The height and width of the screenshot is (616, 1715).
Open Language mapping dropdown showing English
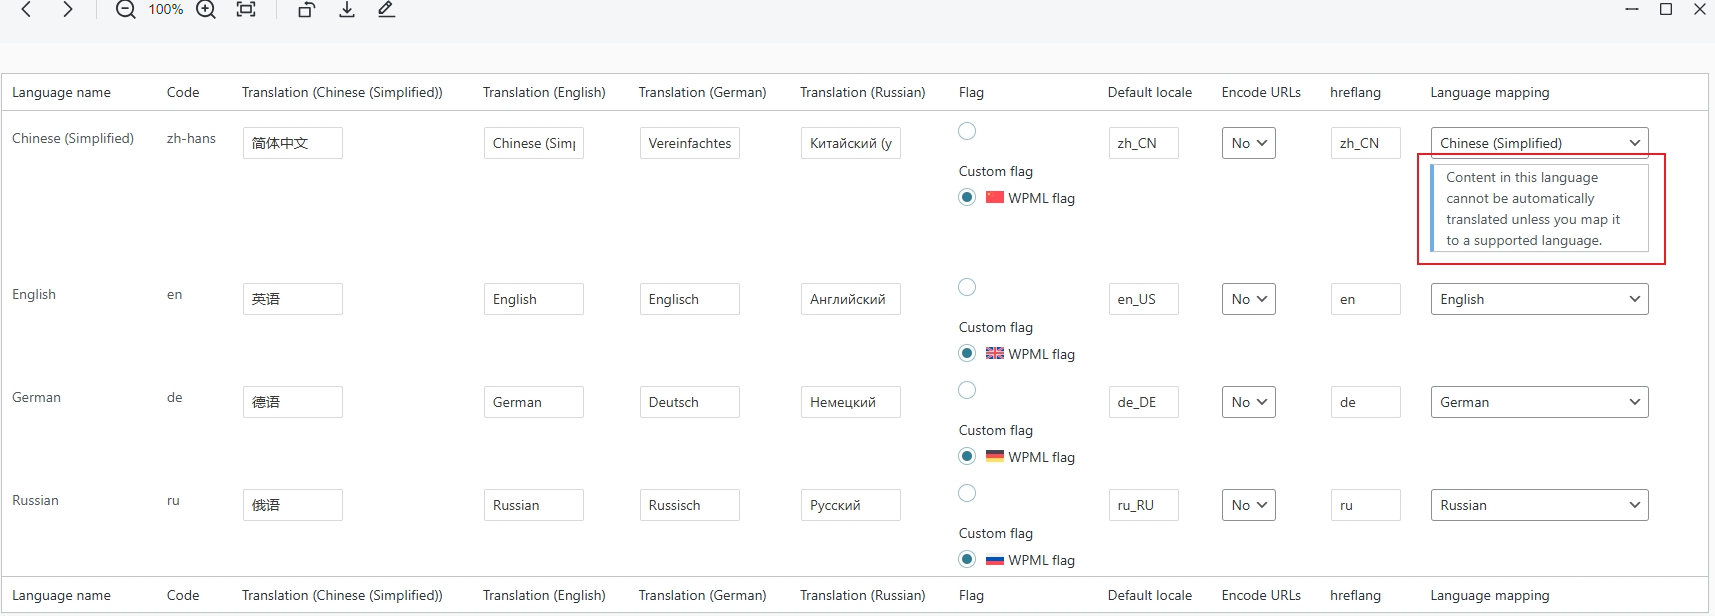[1539, 299]
